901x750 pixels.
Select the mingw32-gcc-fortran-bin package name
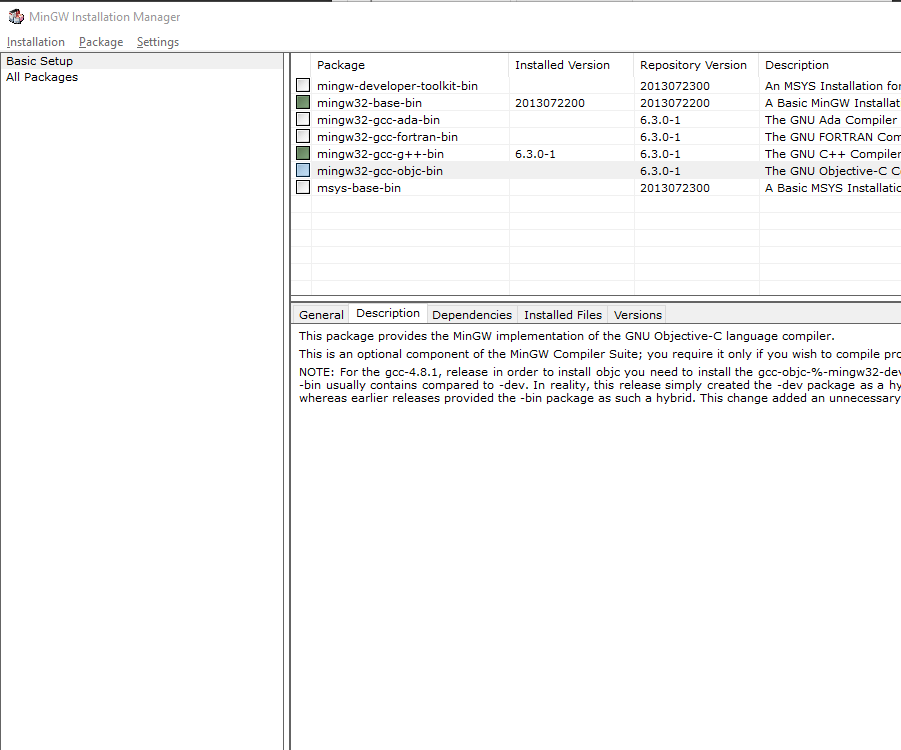pos(387,137)
